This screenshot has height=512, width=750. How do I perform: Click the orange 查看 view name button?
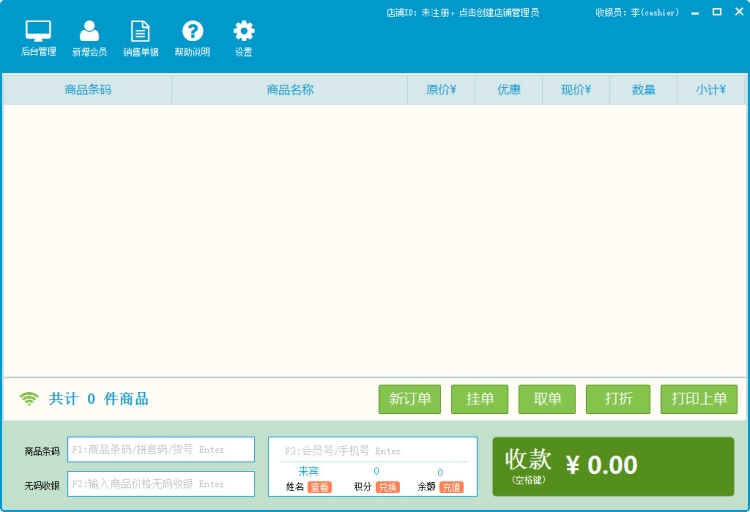pyautogui.click(x=320, y=487)
